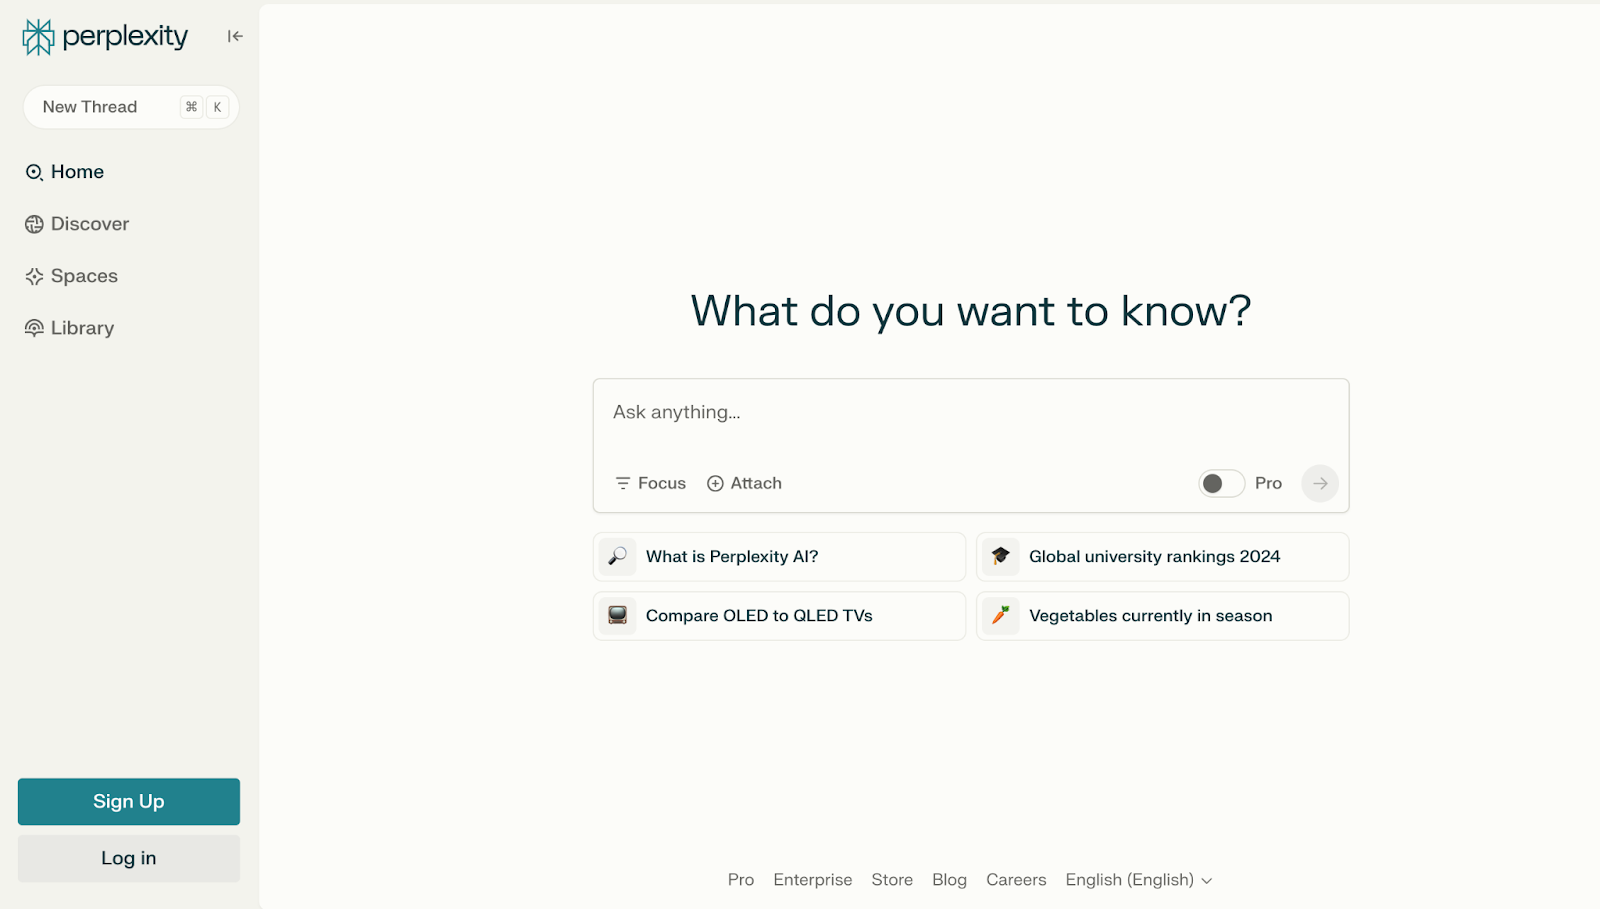Click the magnifying glass suggestion icon

[x=618, y=556]
